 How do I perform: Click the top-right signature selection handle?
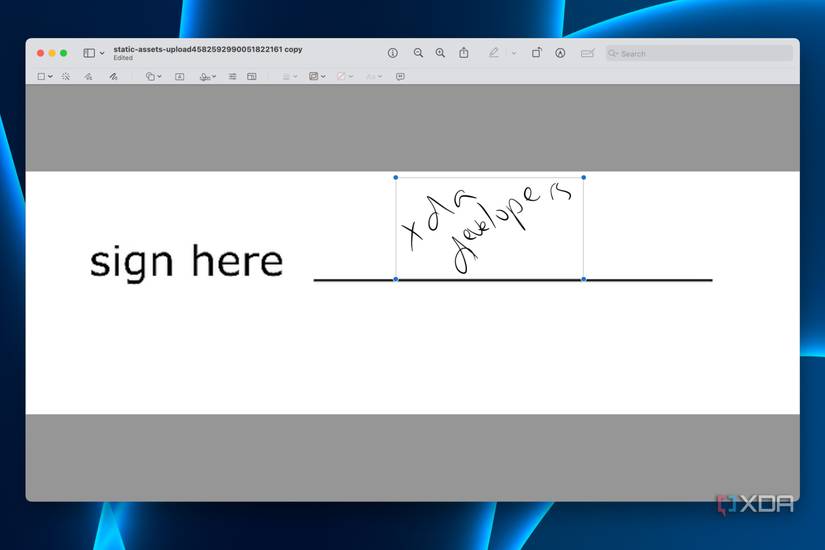(583, 177)
